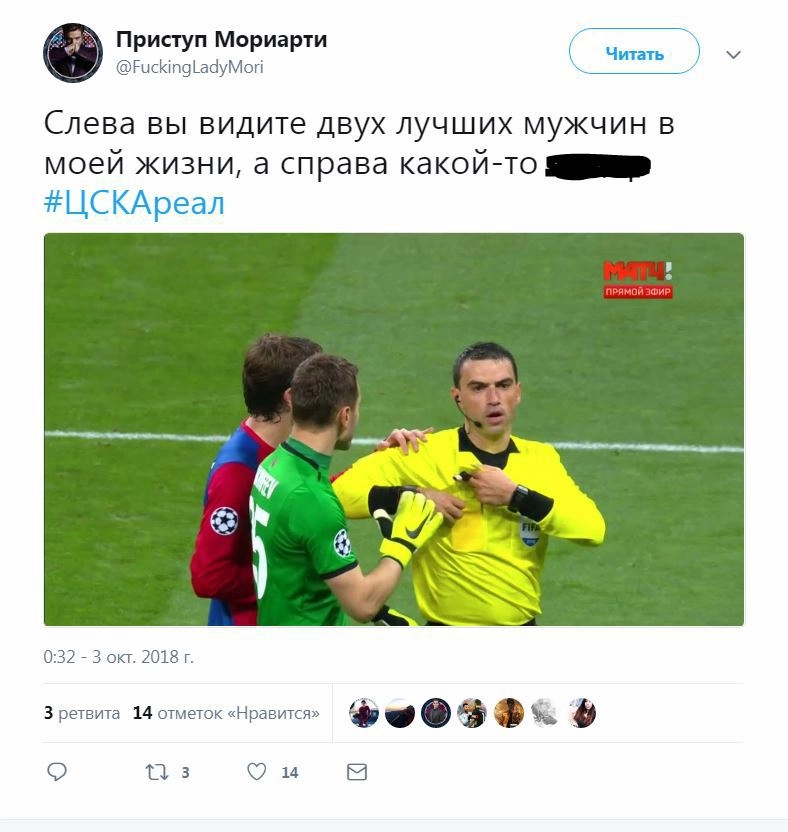Open last liker avatar in row
Screen dimensions: 788x832
coord(581,713)
